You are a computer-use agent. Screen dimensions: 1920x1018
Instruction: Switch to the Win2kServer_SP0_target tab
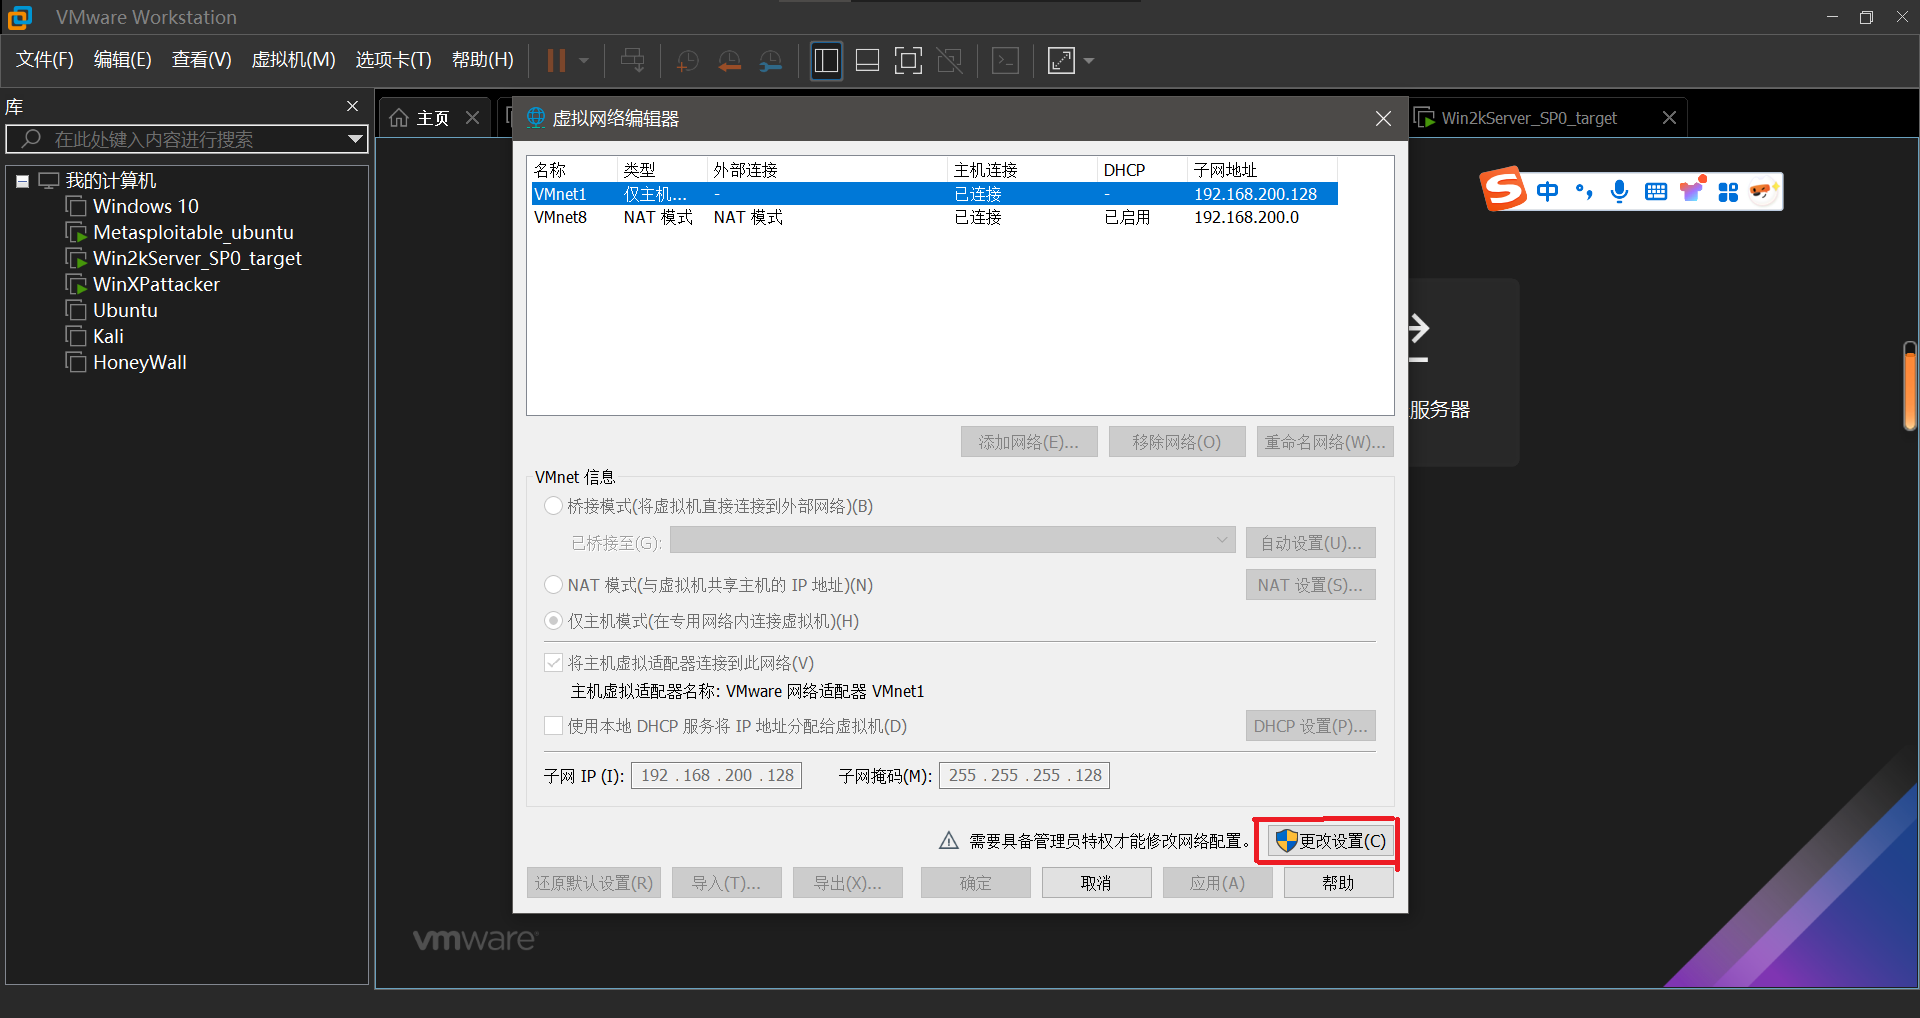(1528, 117)
